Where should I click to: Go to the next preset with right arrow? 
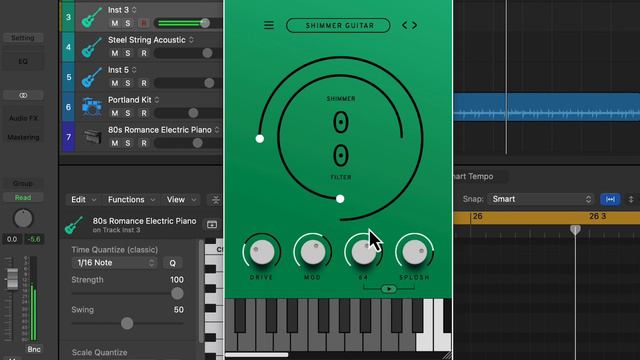tap(415, 25)
